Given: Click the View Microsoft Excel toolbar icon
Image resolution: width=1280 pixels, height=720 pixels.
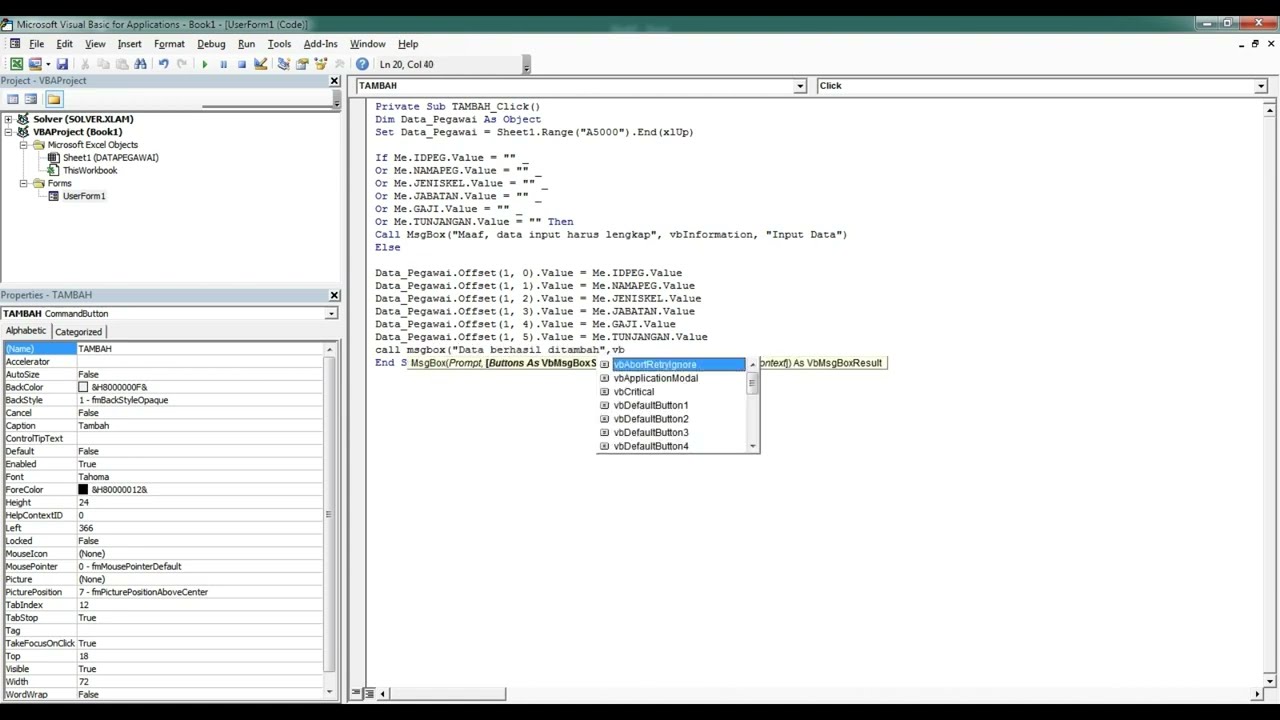Looking at the screenshot, I should point(17,64).
